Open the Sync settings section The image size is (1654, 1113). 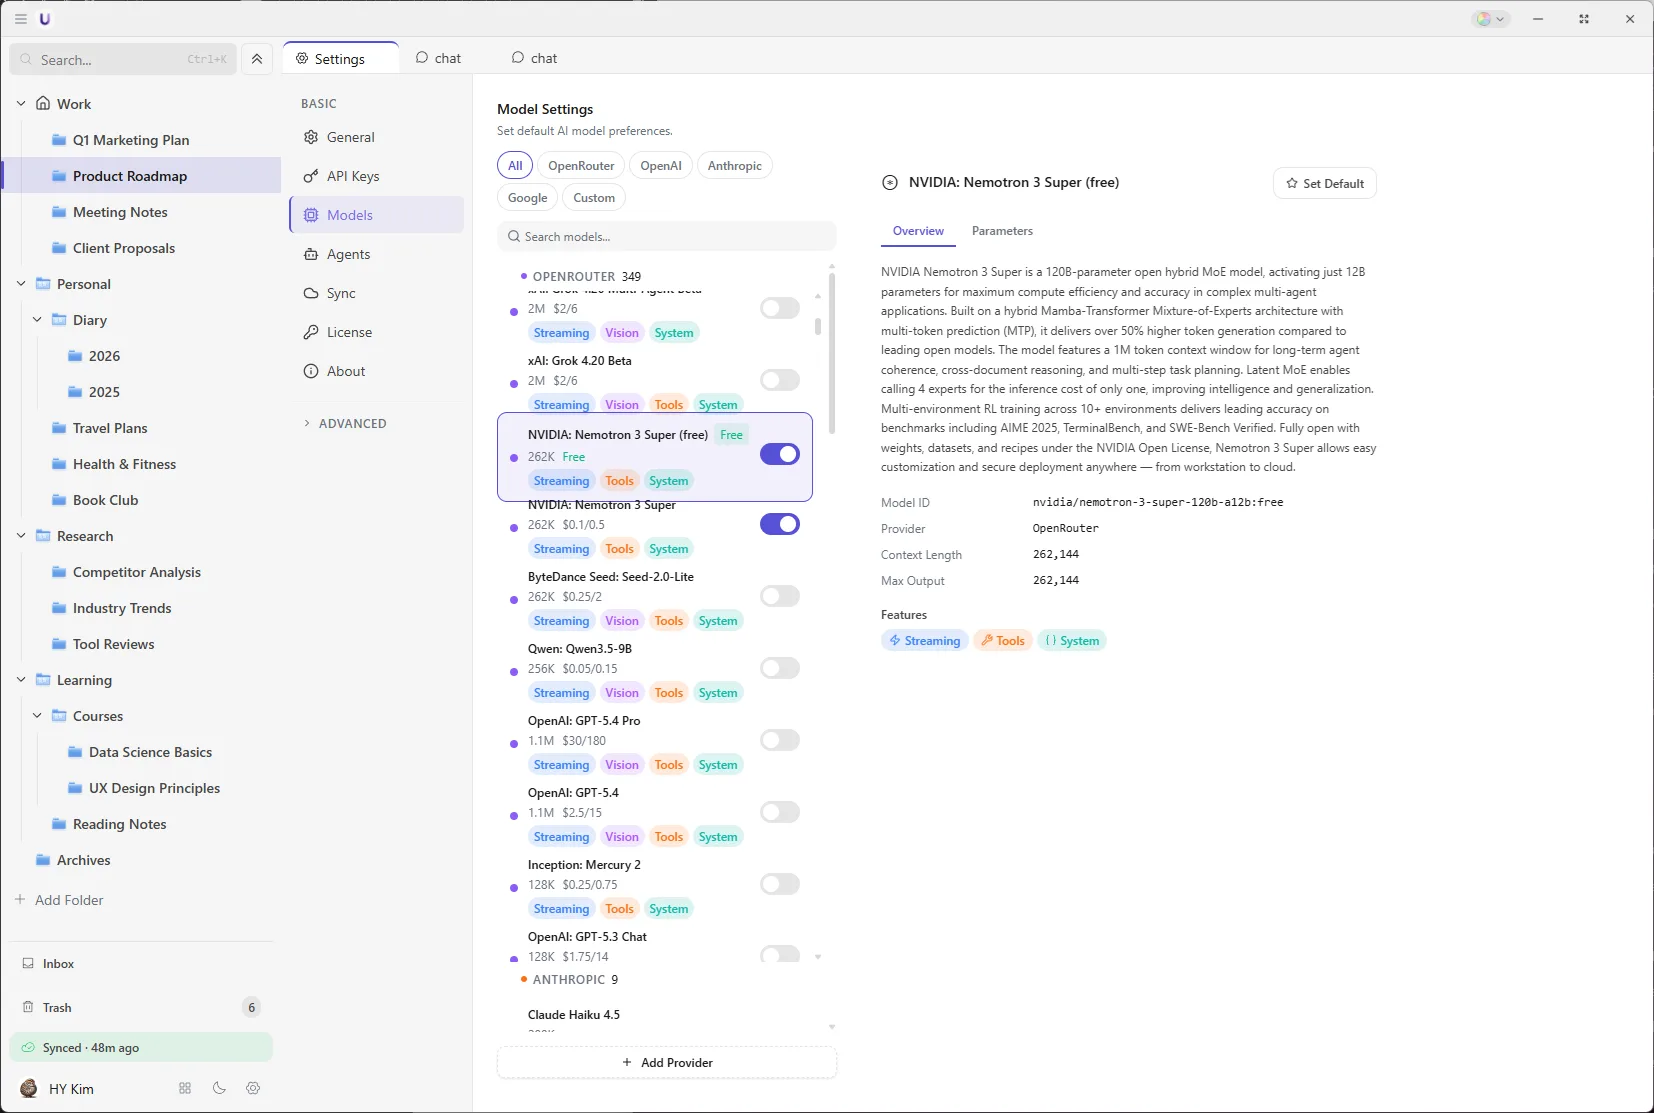point(341,293)
